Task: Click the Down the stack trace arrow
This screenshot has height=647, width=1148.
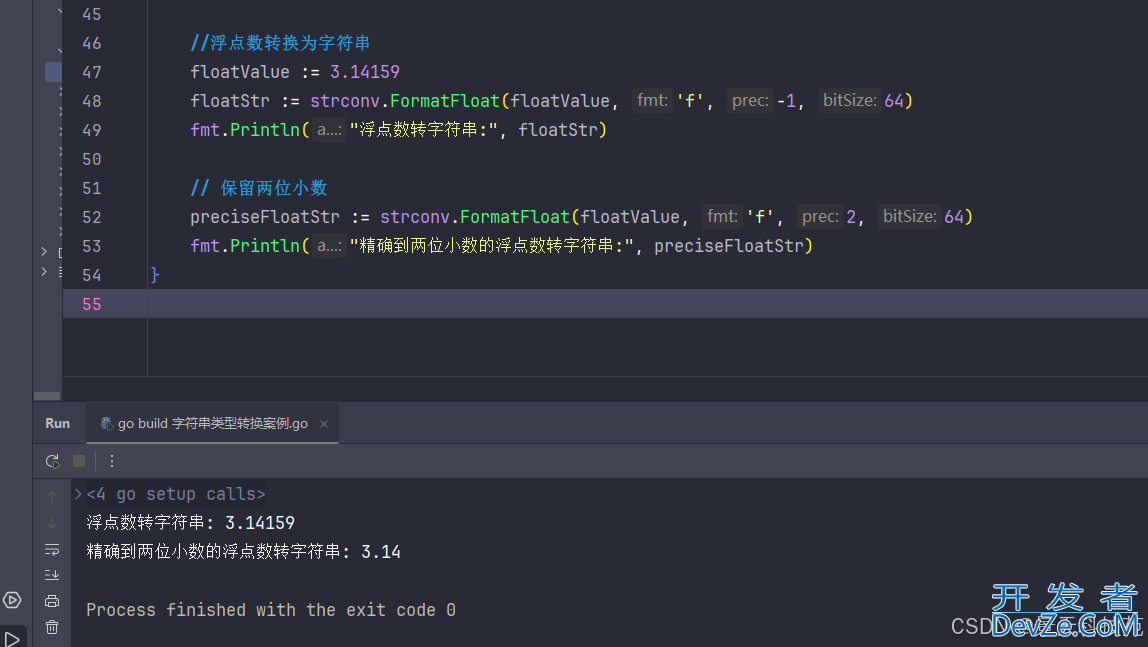Action: tap(52, 523)
